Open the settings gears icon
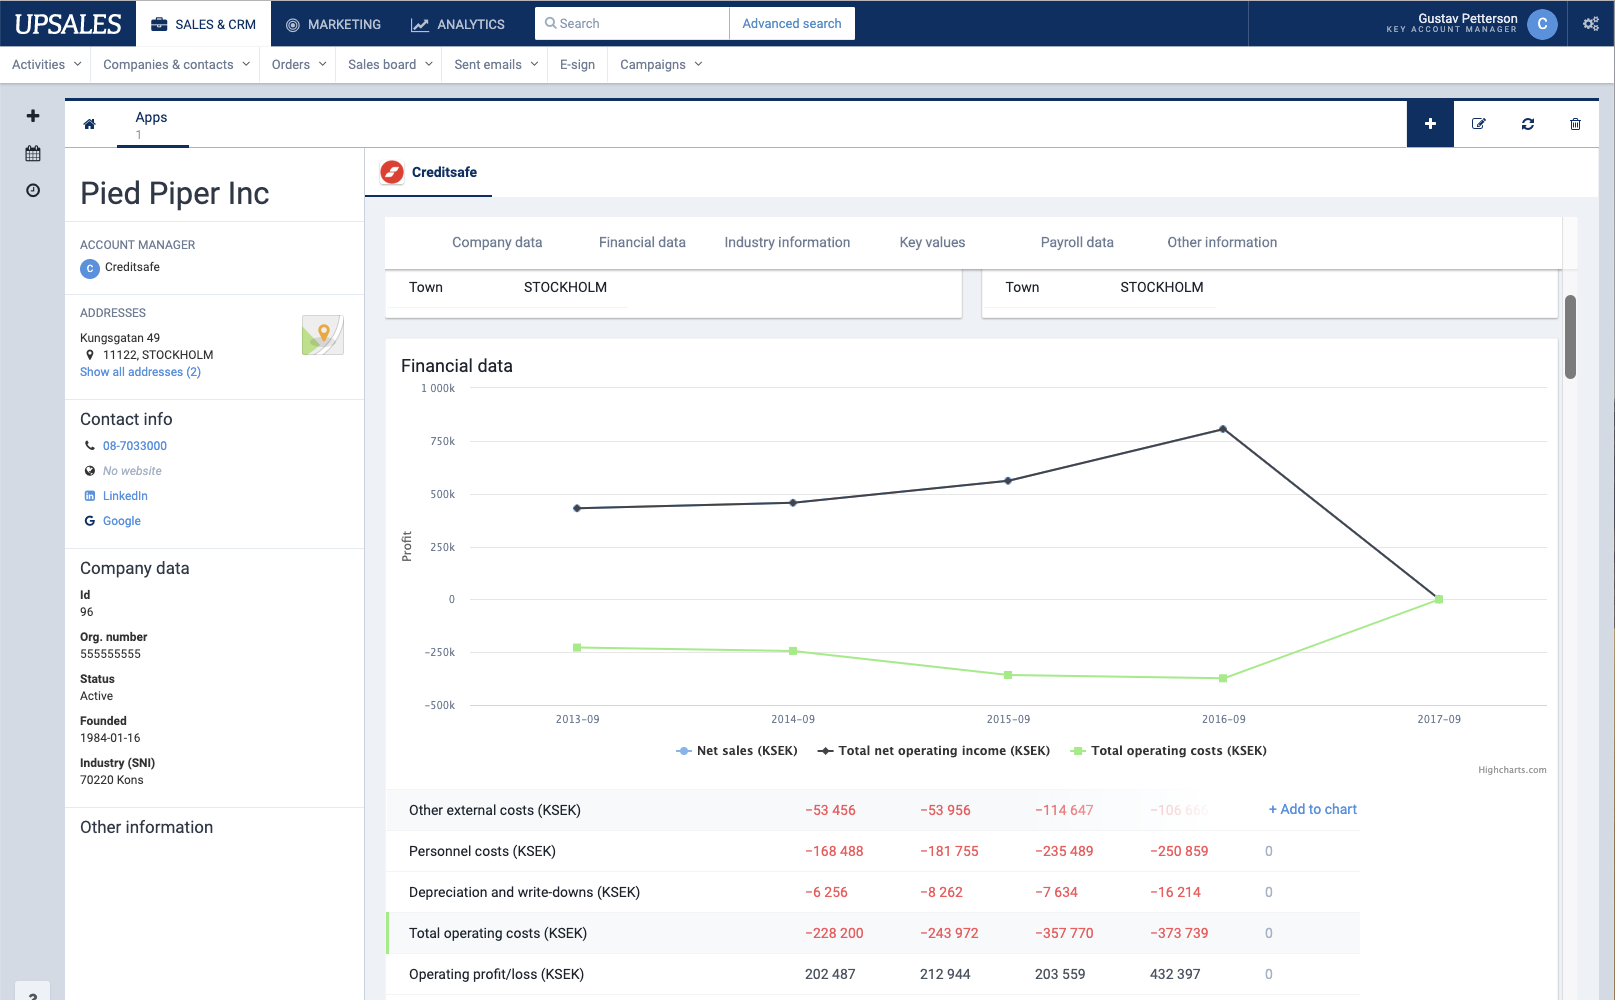The height and width of the screenshot is (1000, 1615). [x=1591, y=24]
